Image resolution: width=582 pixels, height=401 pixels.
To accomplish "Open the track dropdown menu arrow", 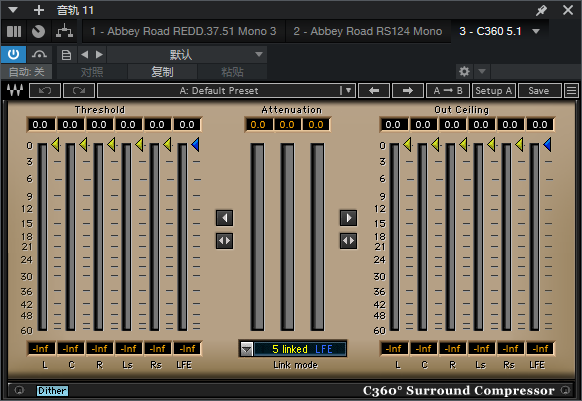I will tap(13, 10).
